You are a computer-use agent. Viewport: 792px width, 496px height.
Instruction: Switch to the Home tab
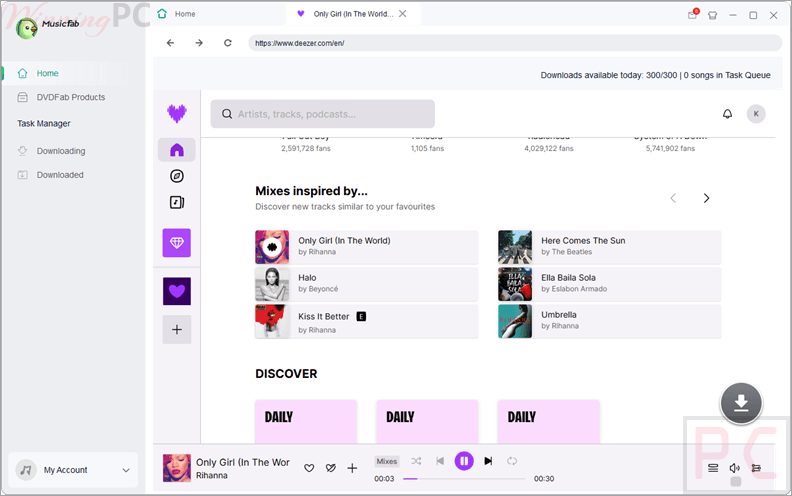pyautogui.click(x=176, y=14)
